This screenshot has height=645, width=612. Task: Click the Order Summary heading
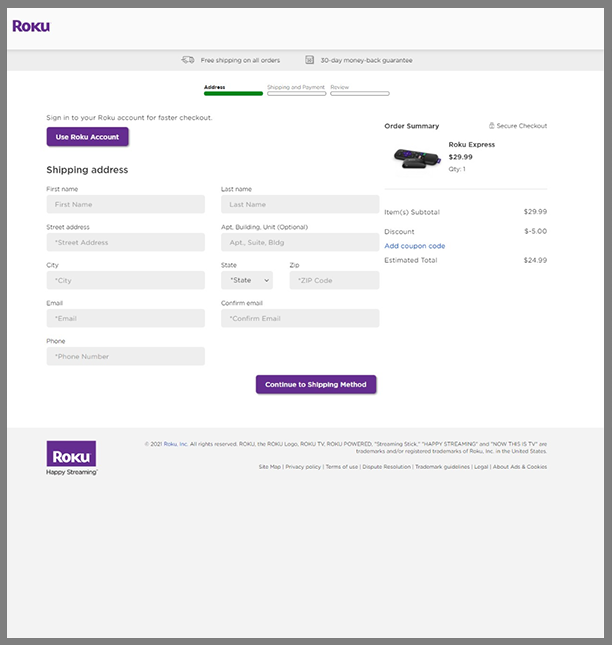click(x=412, y=126)
